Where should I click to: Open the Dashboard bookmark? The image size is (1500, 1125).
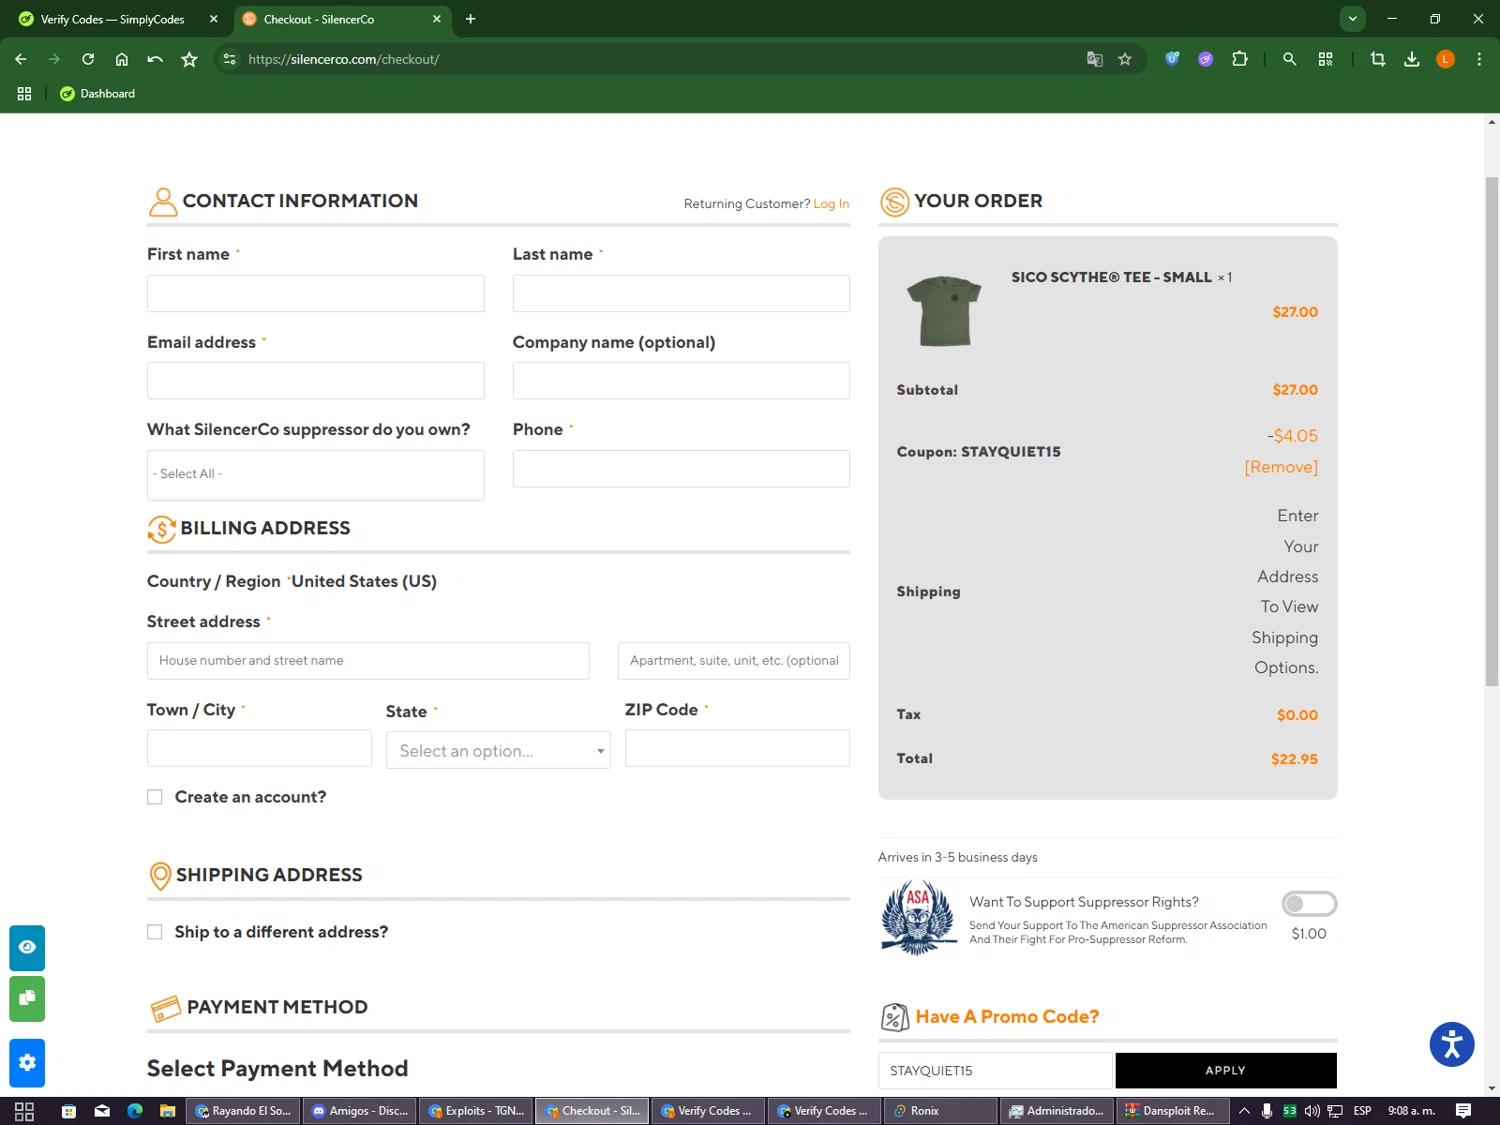tap(97, 93)
